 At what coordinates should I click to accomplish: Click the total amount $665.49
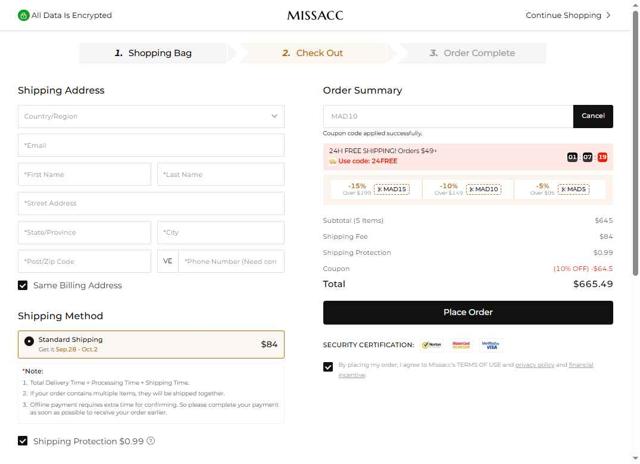(593, 284)
